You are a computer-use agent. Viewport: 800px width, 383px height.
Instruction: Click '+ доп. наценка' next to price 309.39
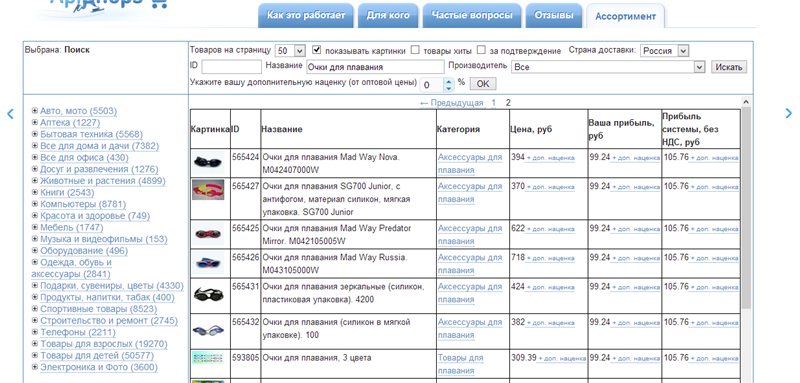point(562,359)
